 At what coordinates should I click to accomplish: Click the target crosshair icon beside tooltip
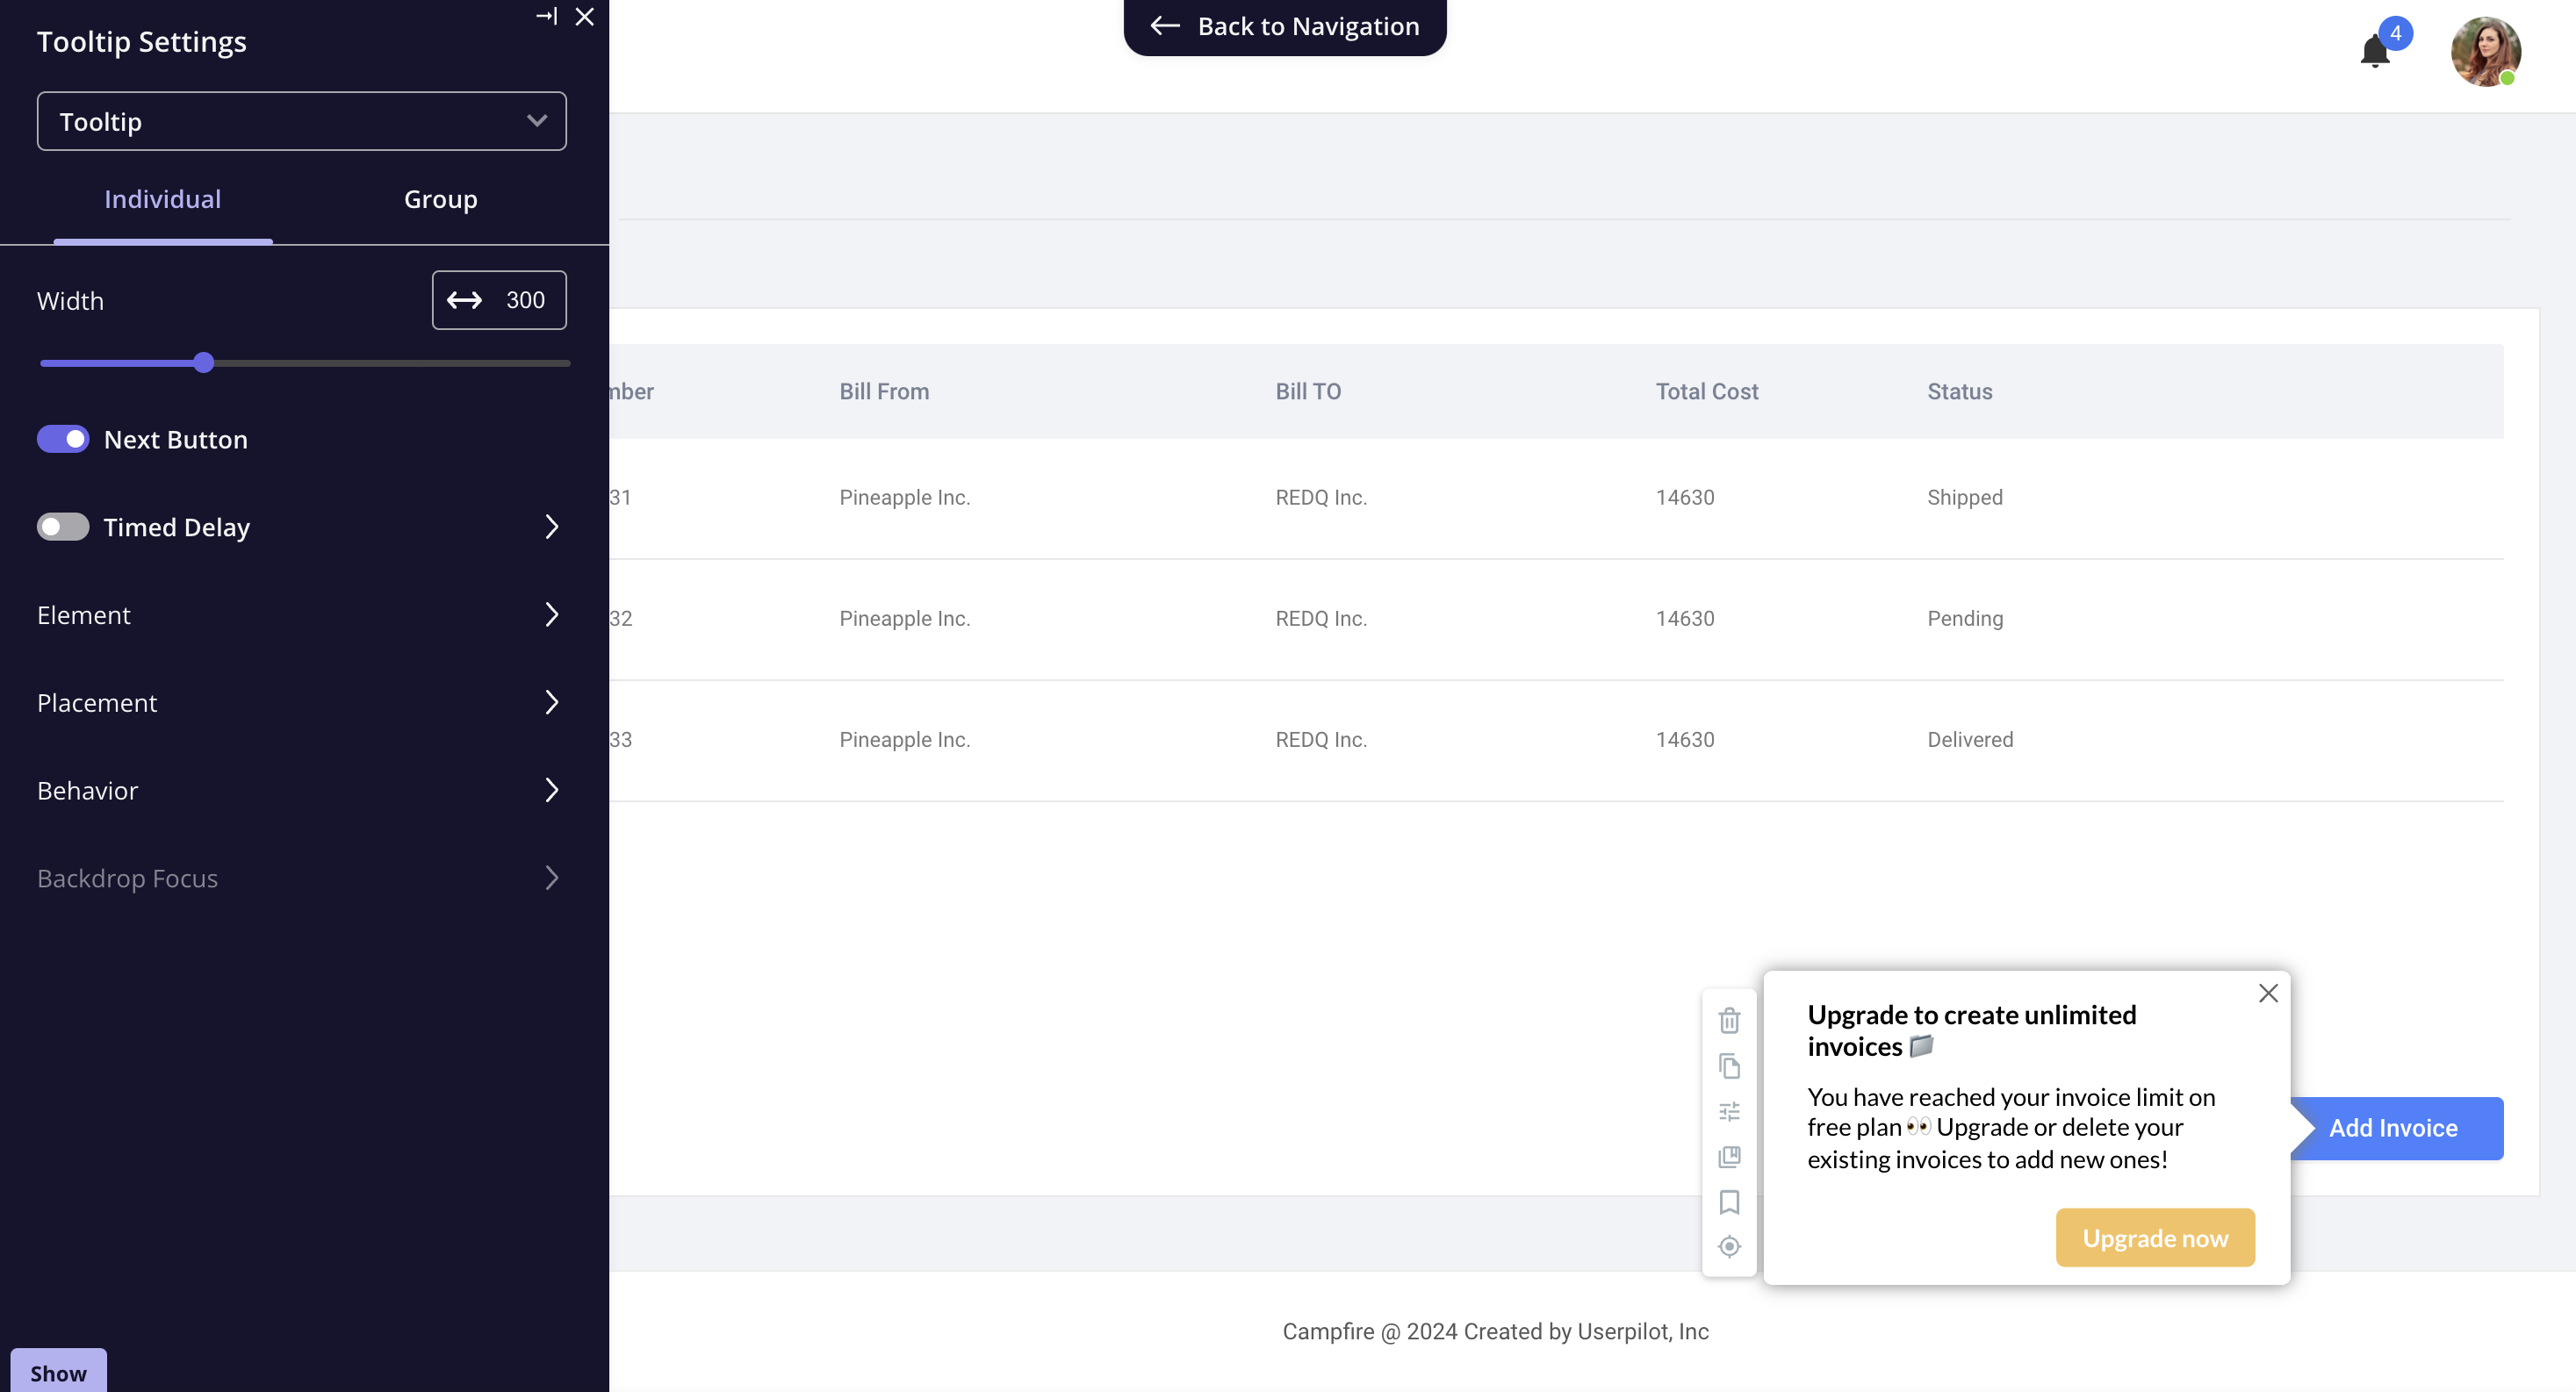click(1729, 1246)
